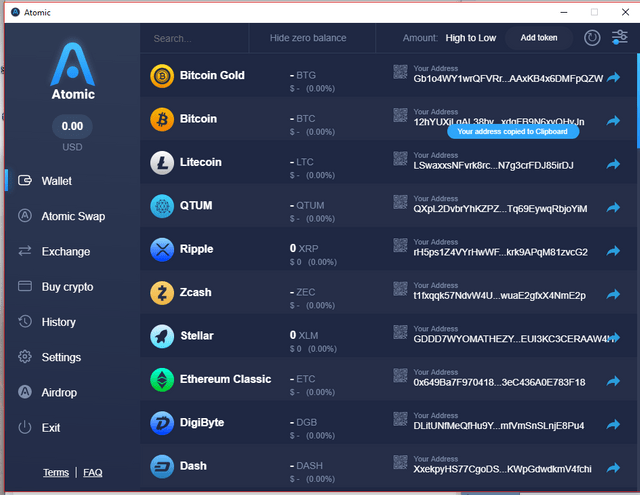
Task: Click the send arrow for Dash
Action: pos(613,468)
